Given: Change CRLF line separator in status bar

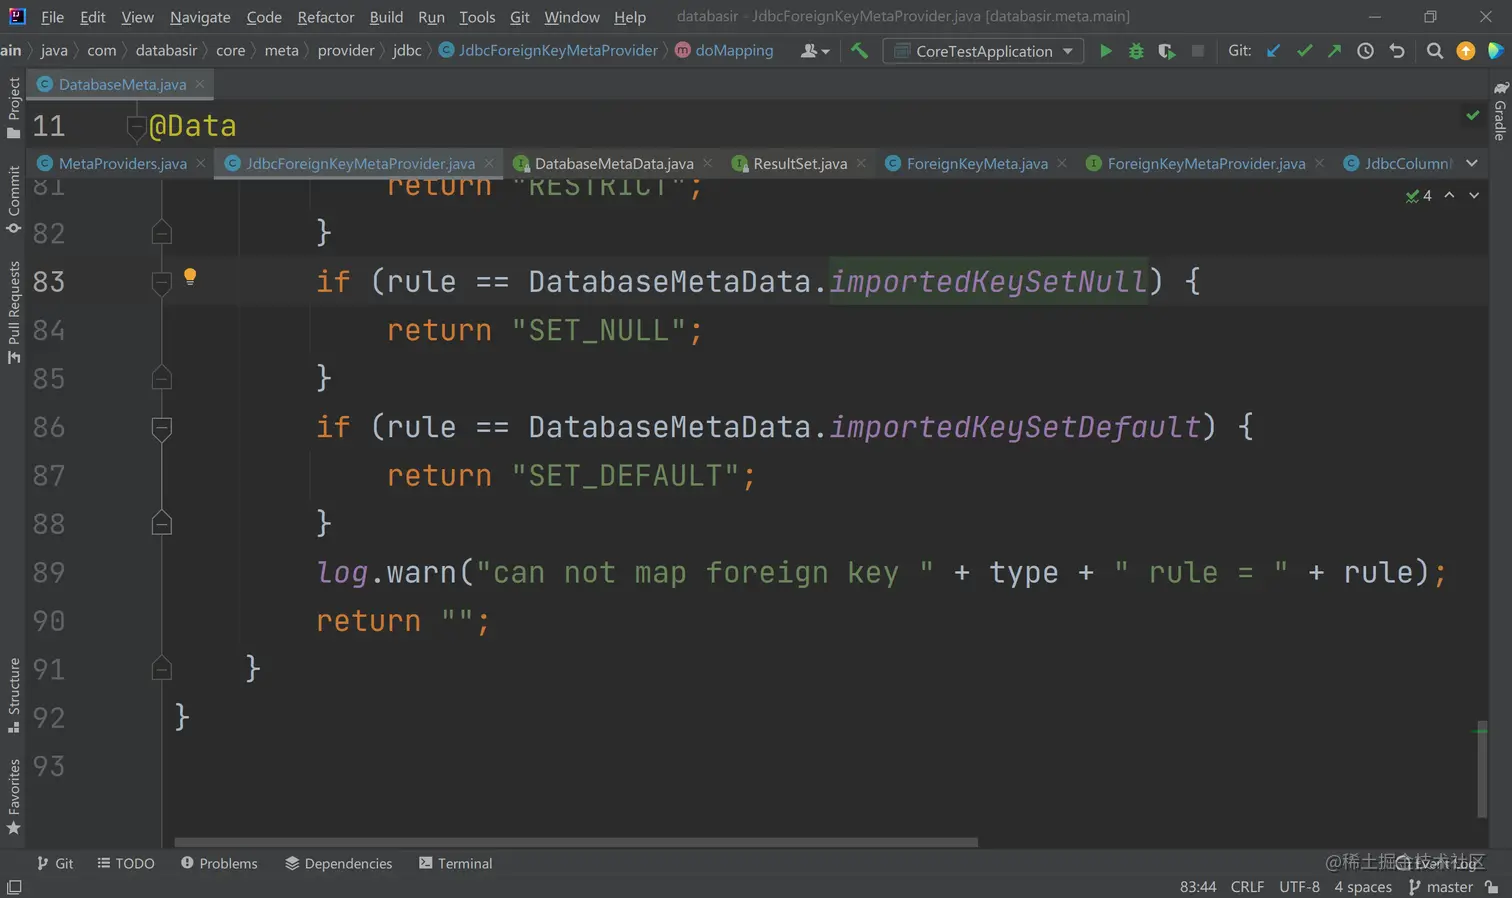Looking at the screenshot, I should [x=1247, y=887].
